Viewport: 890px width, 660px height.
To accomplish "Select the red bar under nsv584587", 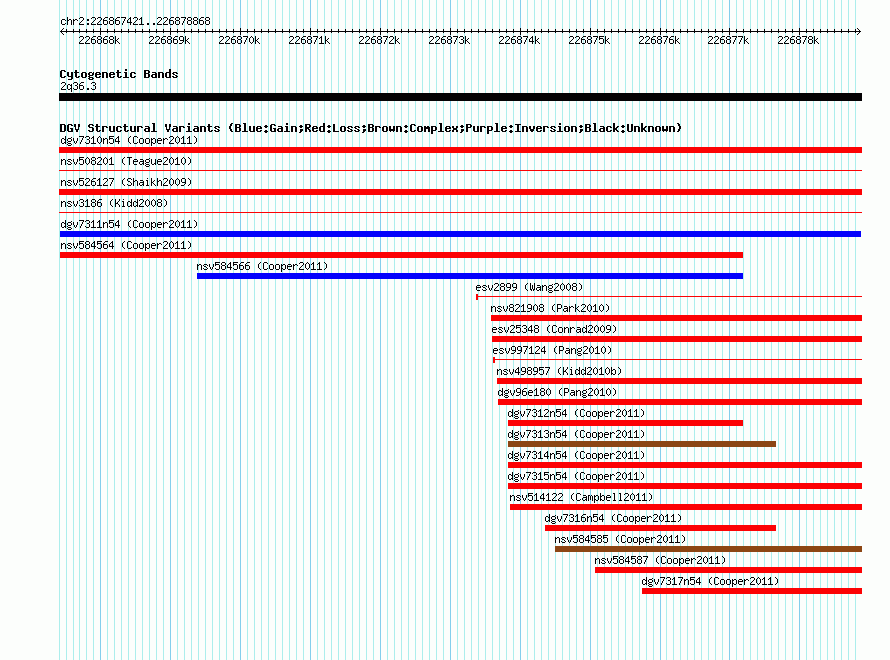I will coord(728,570).
